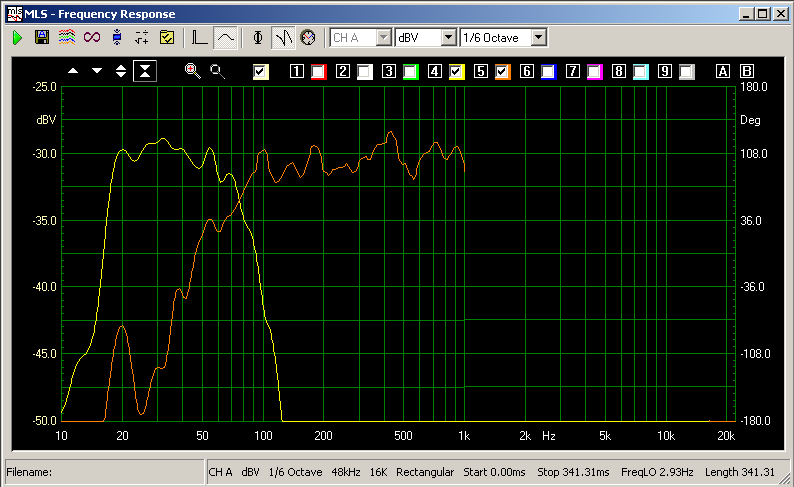This screenshot has height=487, width=794.
Task: Select the frequency response curve icon
Action: point(226,38)
